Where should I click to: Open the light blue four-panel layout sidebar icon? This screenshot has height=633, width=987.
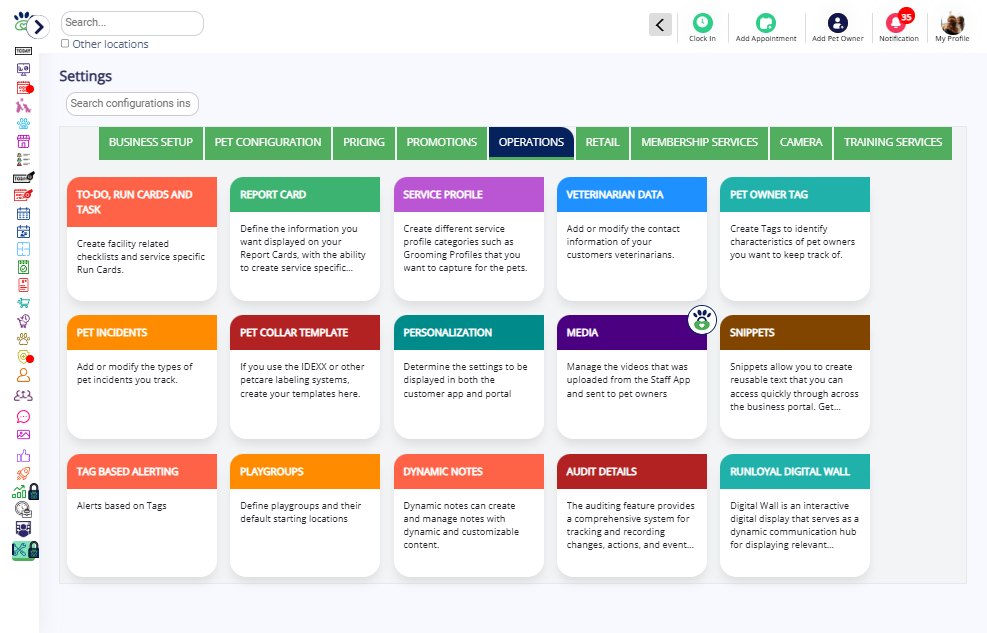(23, 249)
